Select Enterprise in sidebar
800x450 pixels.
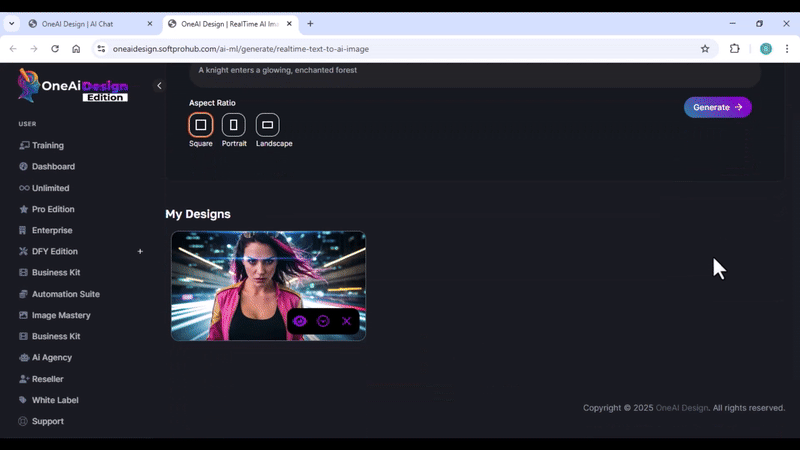tap(45, 230)
